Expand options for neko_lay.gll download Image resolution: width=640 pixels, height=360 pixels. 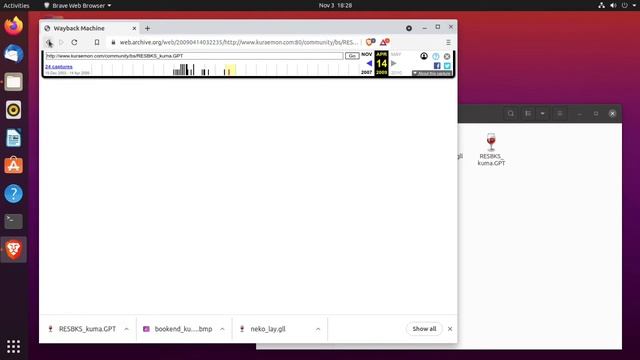(318, 329)
